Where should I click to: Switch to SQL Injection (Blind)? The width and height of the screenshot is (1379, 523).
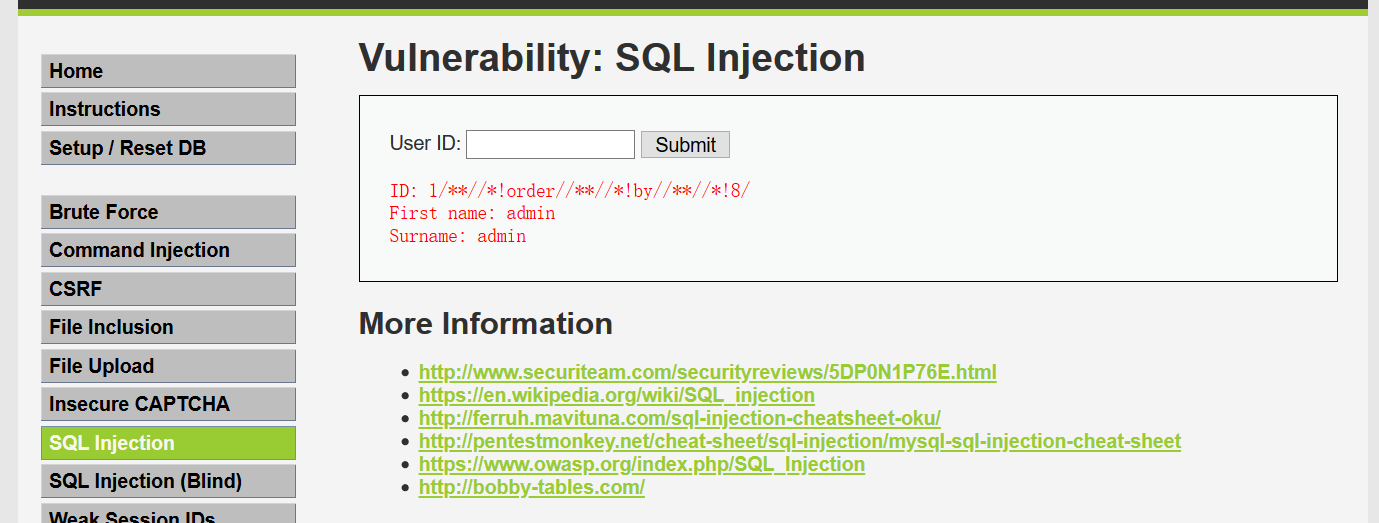pos(168,481)
